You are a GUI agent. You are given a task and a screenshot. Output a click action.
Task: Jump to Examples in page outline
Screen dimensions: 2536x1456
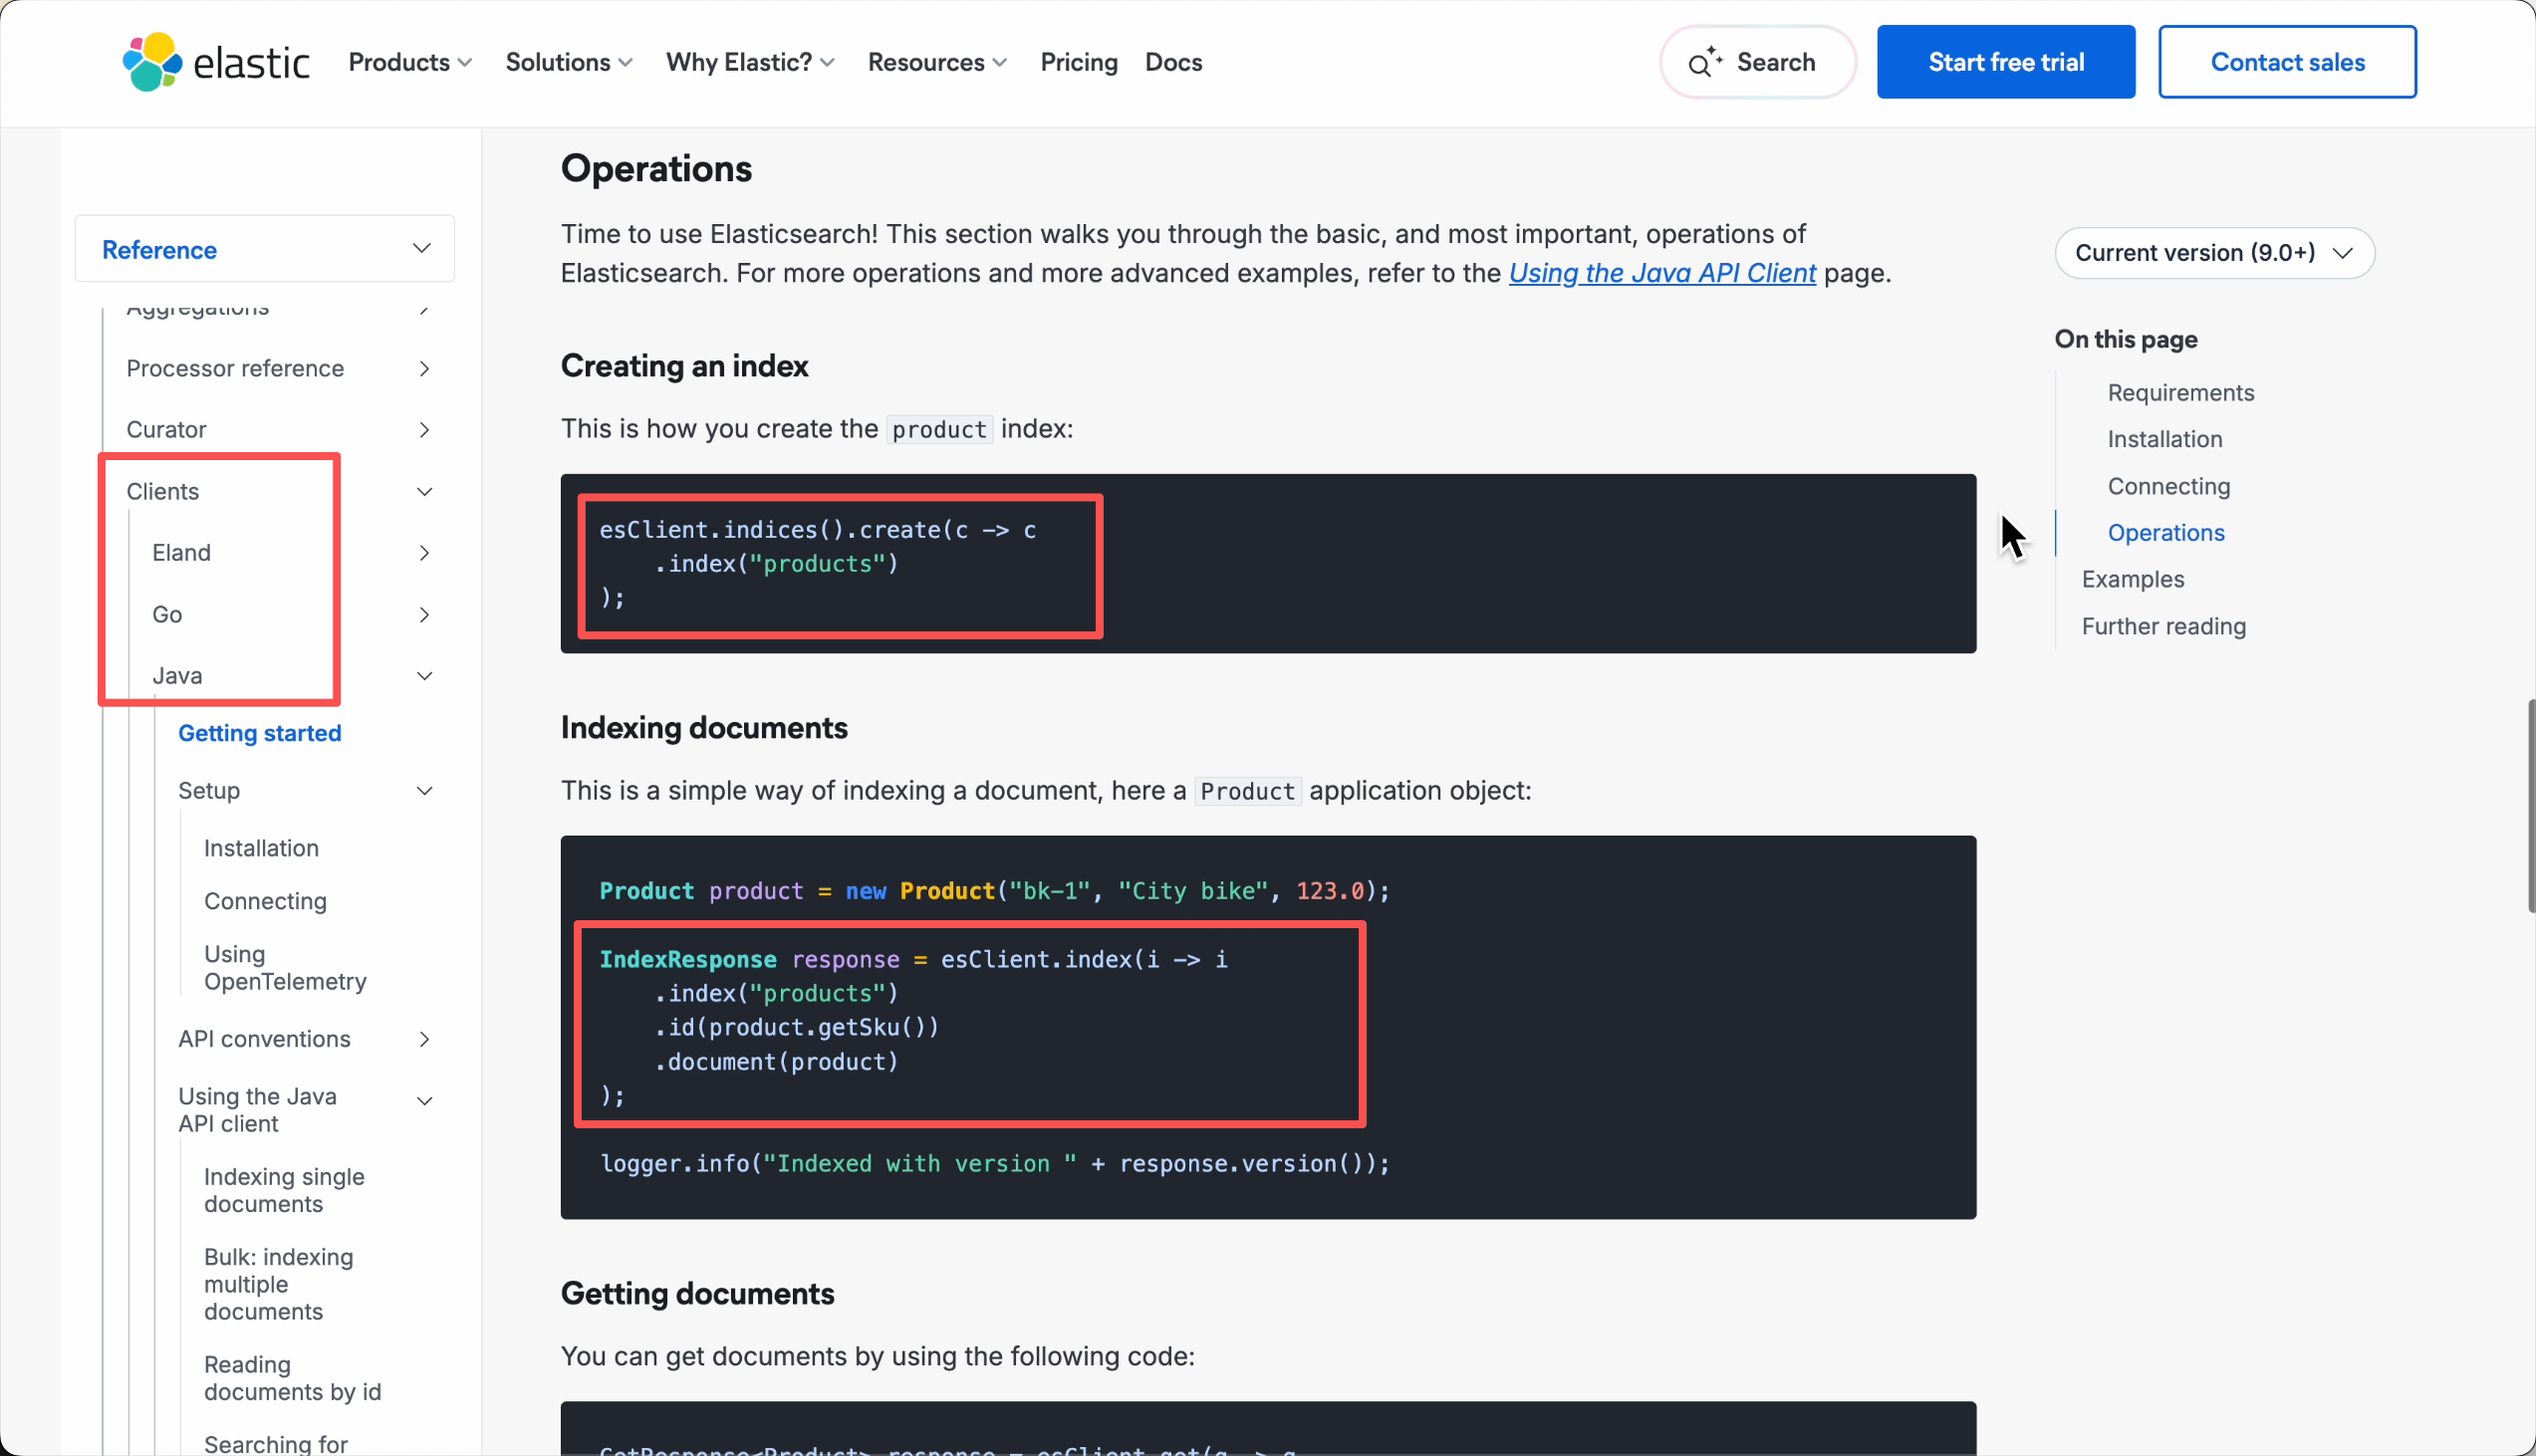pos(2132,579)
